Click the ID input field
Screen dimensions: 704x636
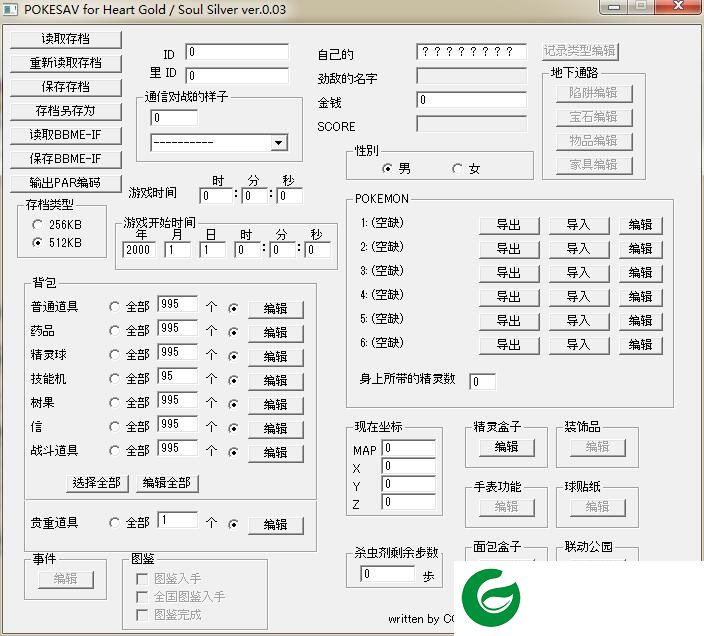tap(237, 52)
